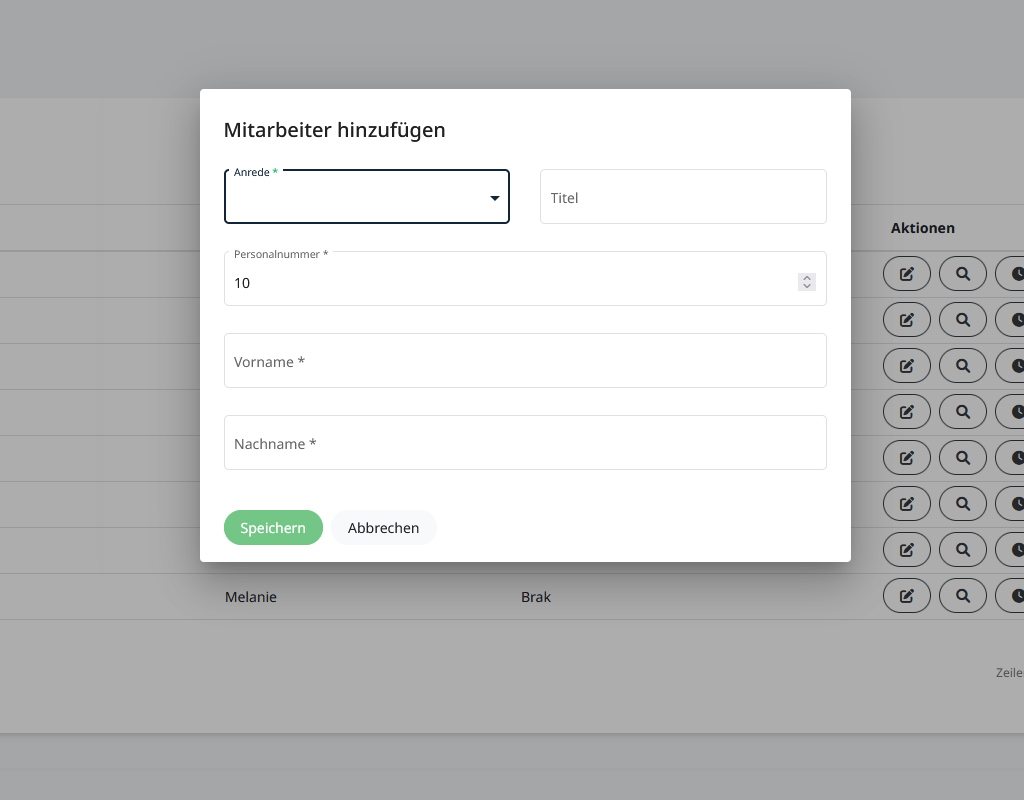Increase Personalnummer with the up arrow
1024x800 pixels.
[x=807, y=278]
